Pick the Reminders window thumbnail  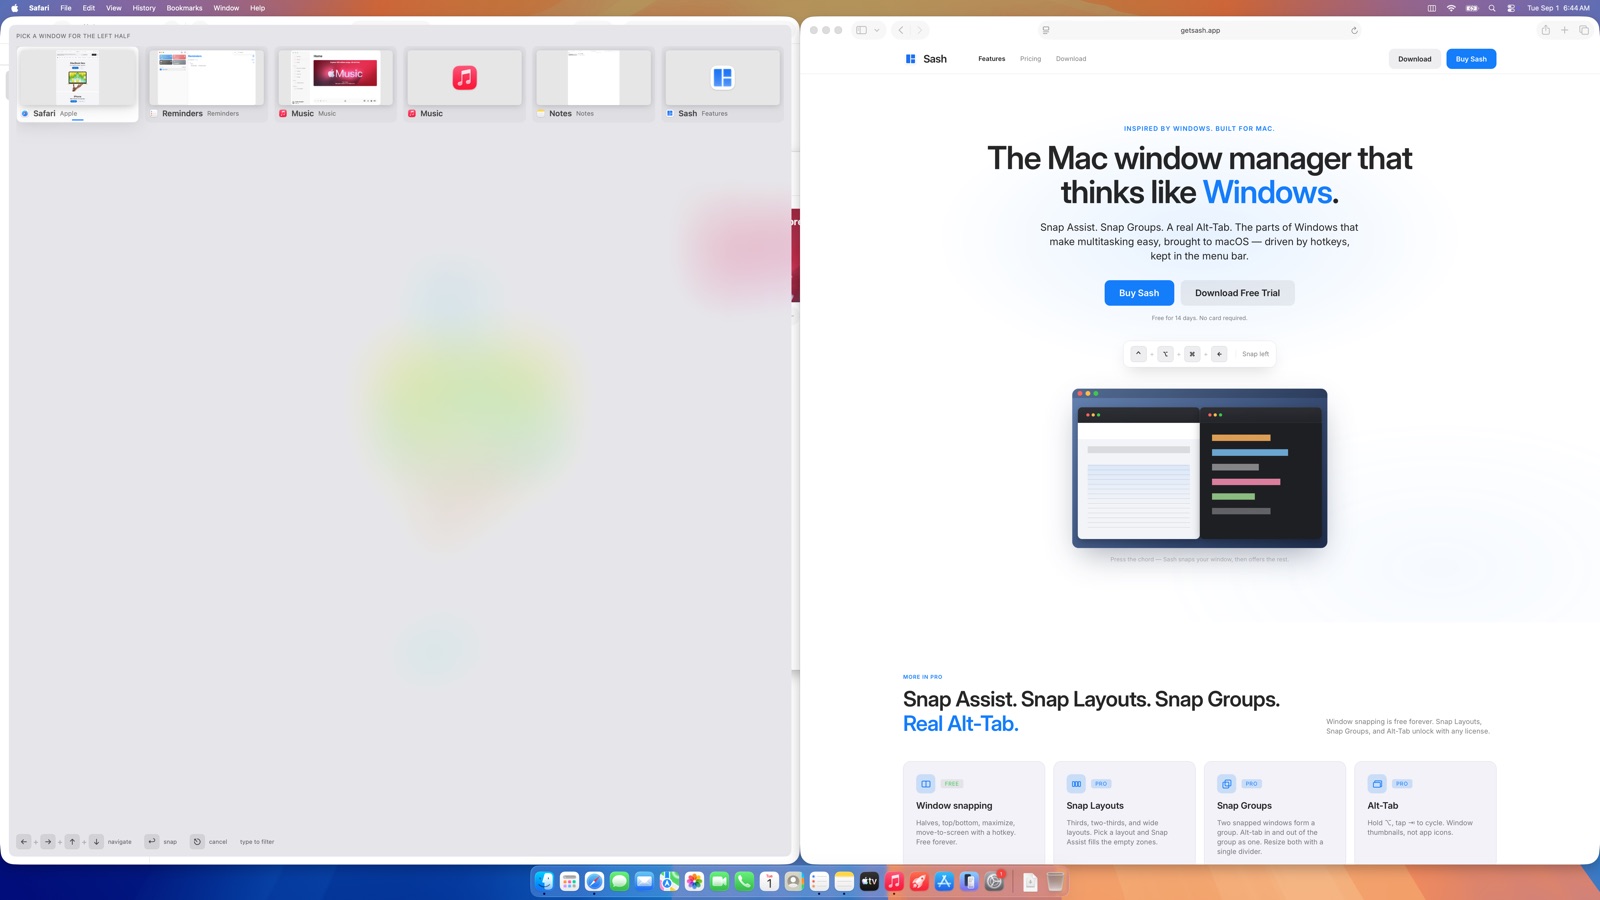[x=207, y=84]
